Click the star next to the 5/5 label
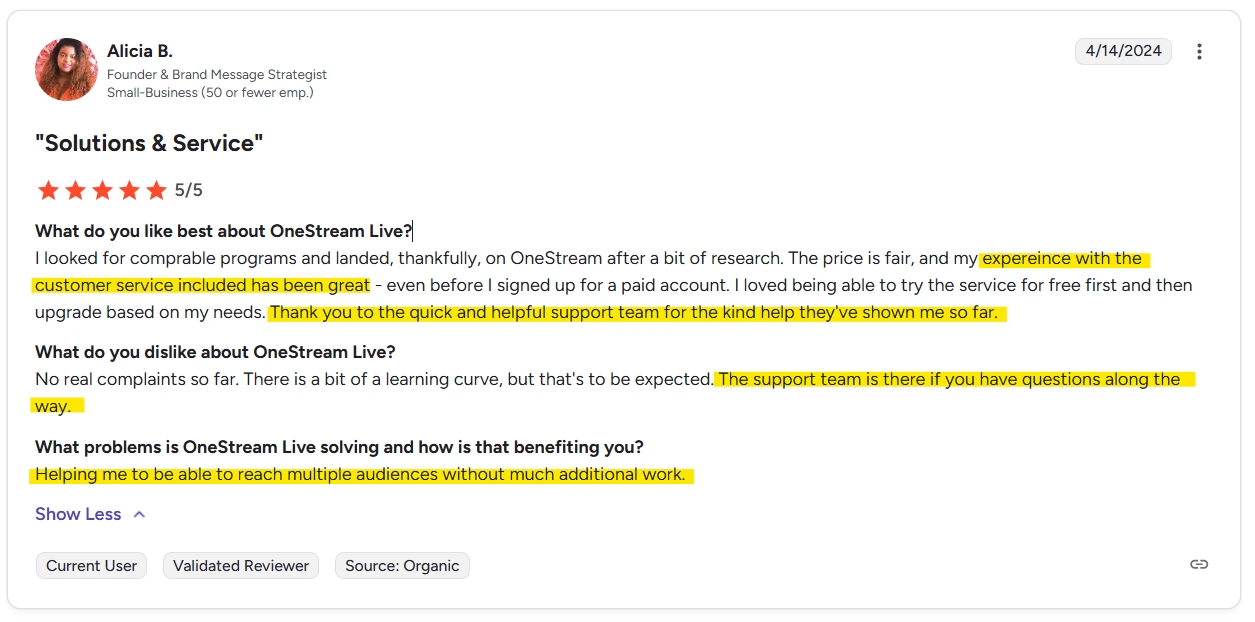This screenshot has height=622, width=1255. point(156,189)
